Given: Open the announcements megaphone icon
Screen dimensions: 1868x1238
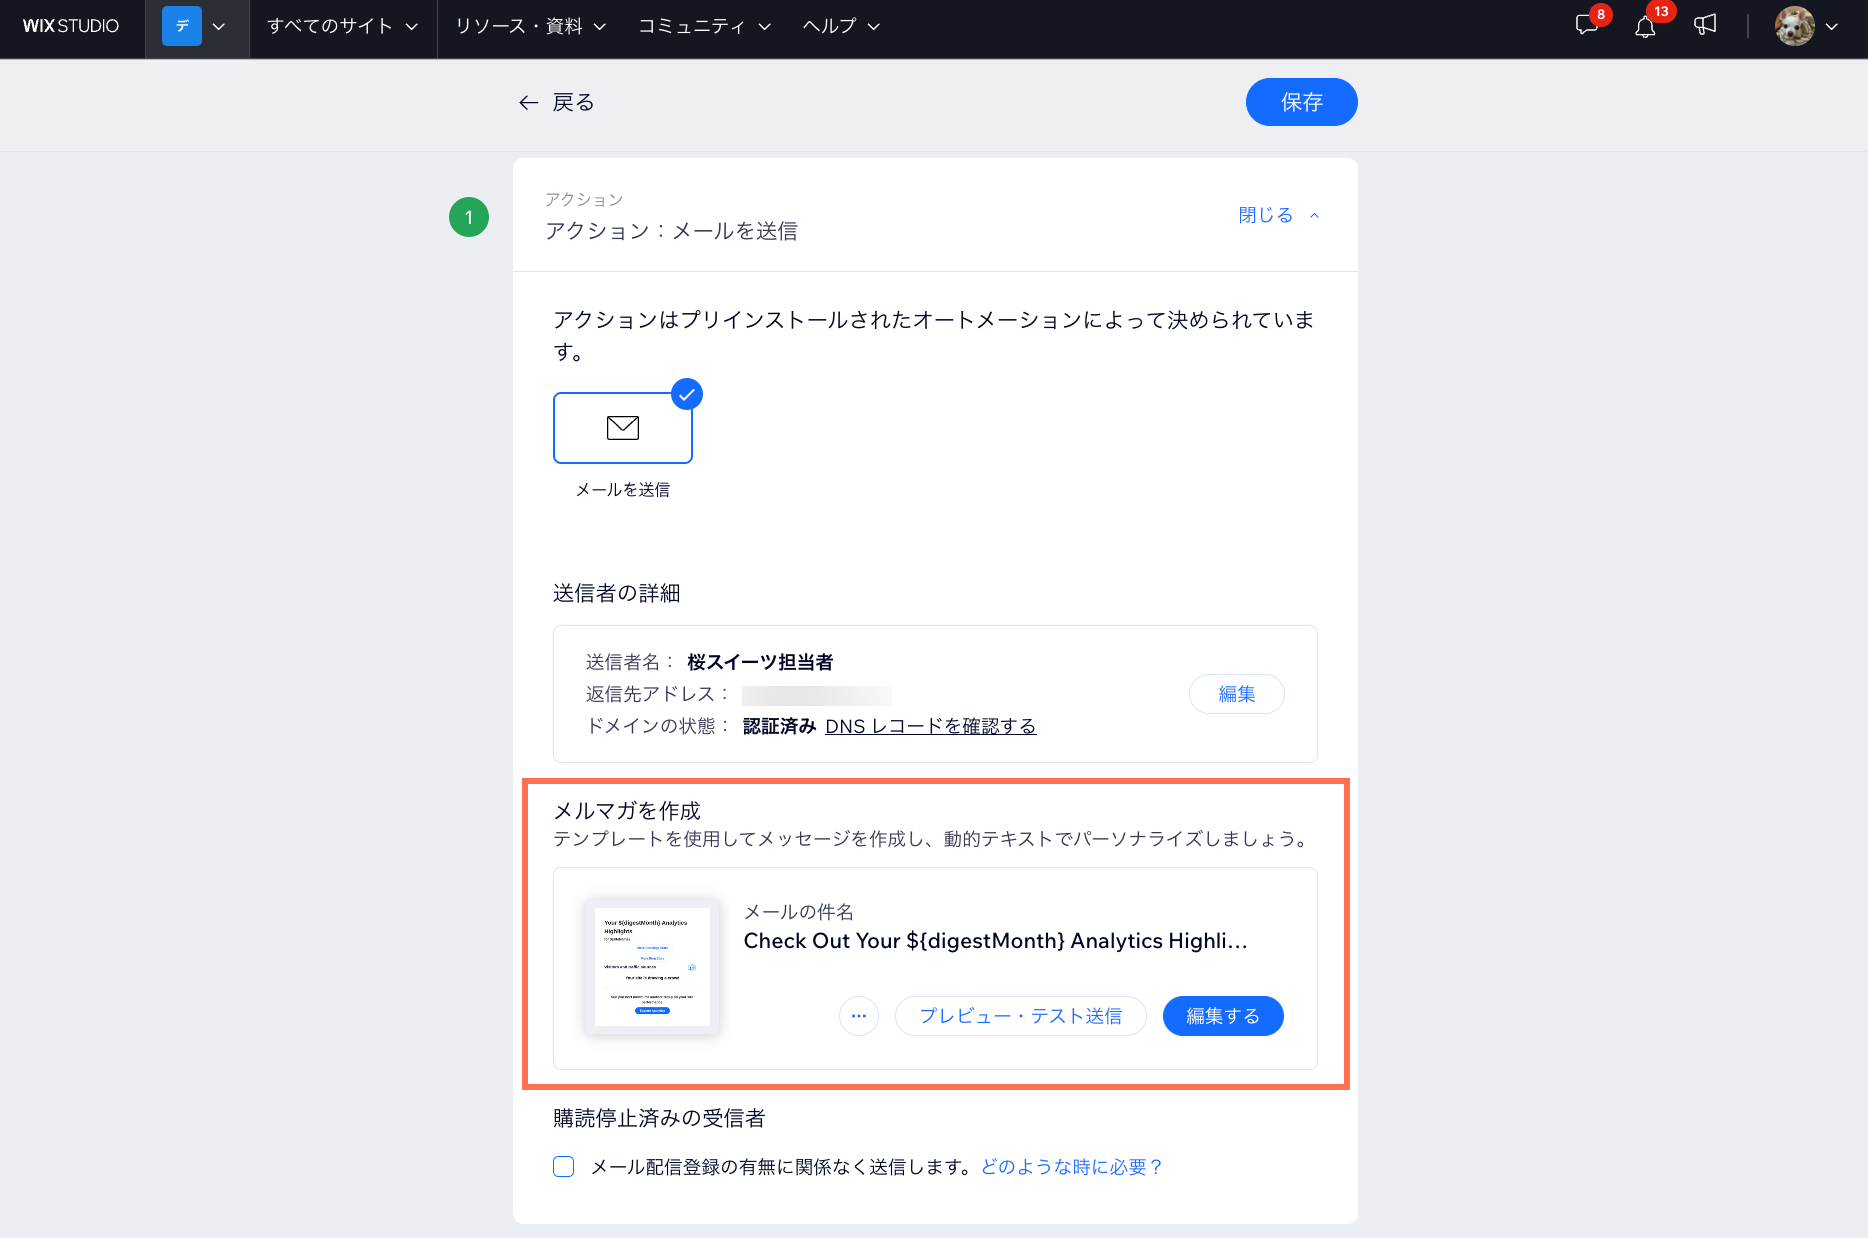Looking at the screenshot, I should tap(1705, 25).
